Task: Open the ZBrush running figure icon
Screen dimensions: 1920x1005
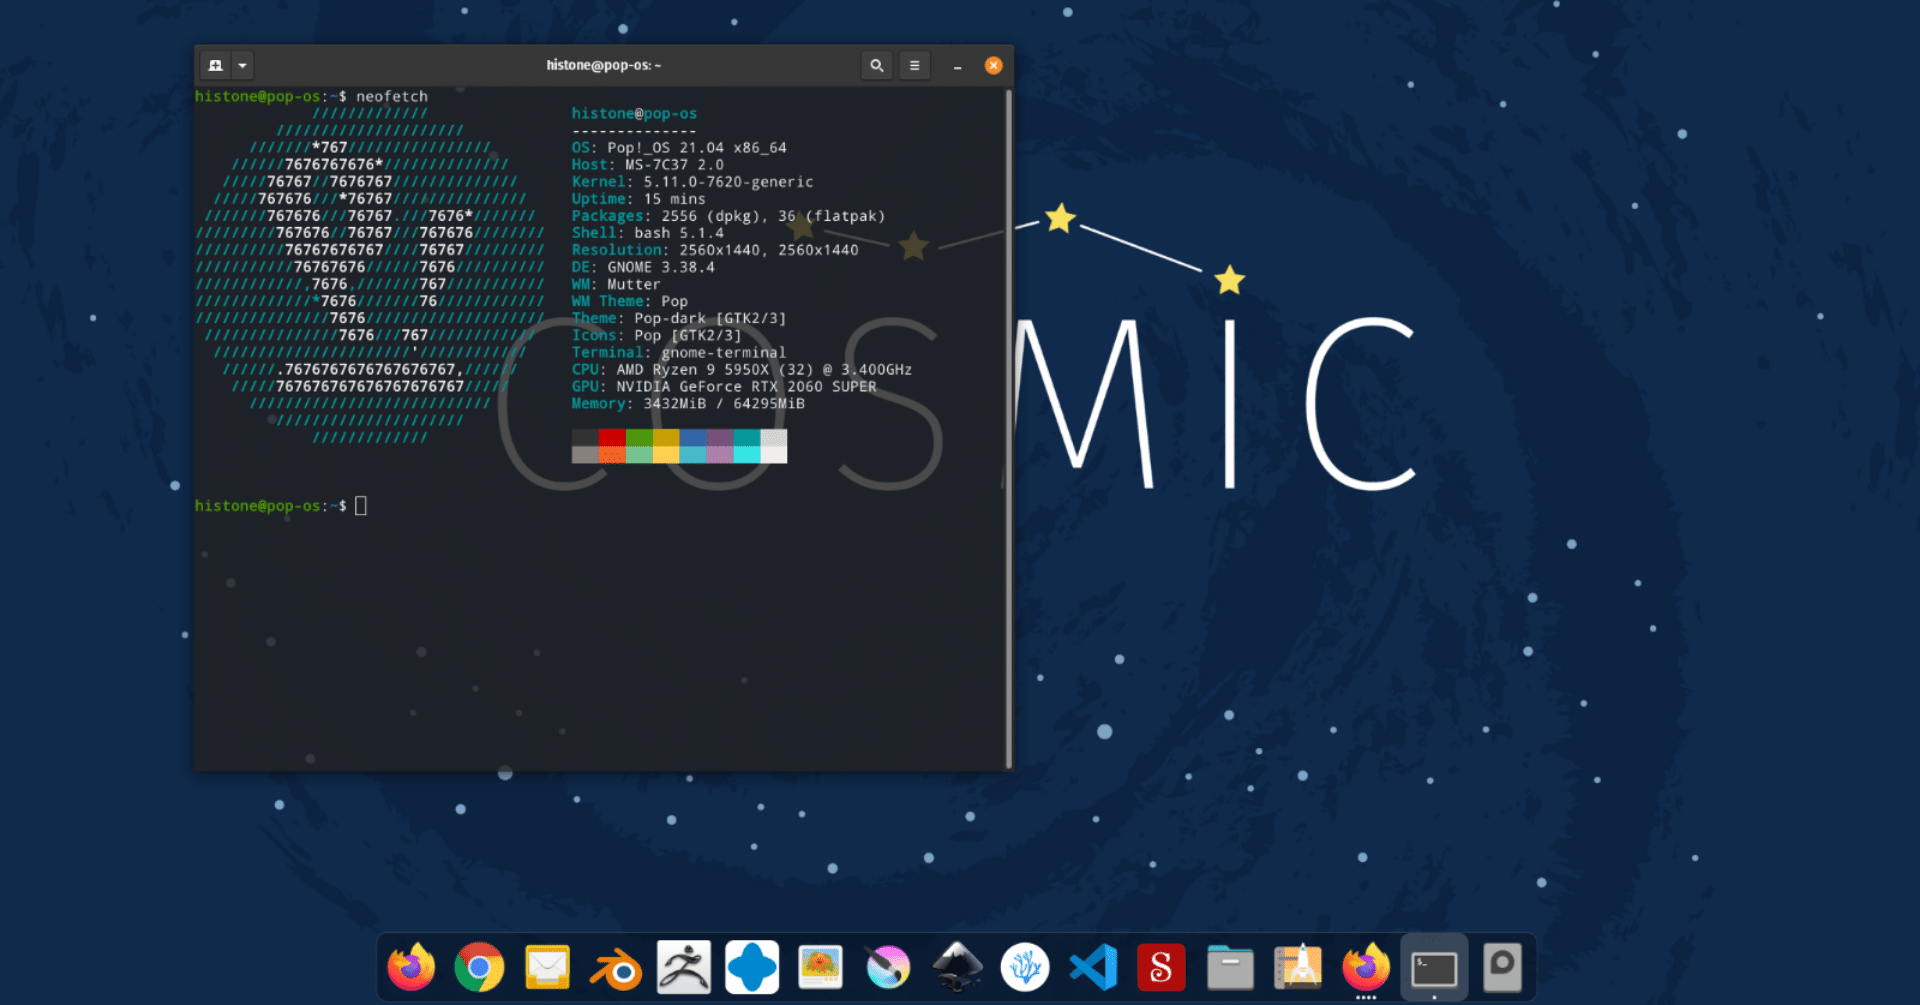Action: (x=684, y=967)
